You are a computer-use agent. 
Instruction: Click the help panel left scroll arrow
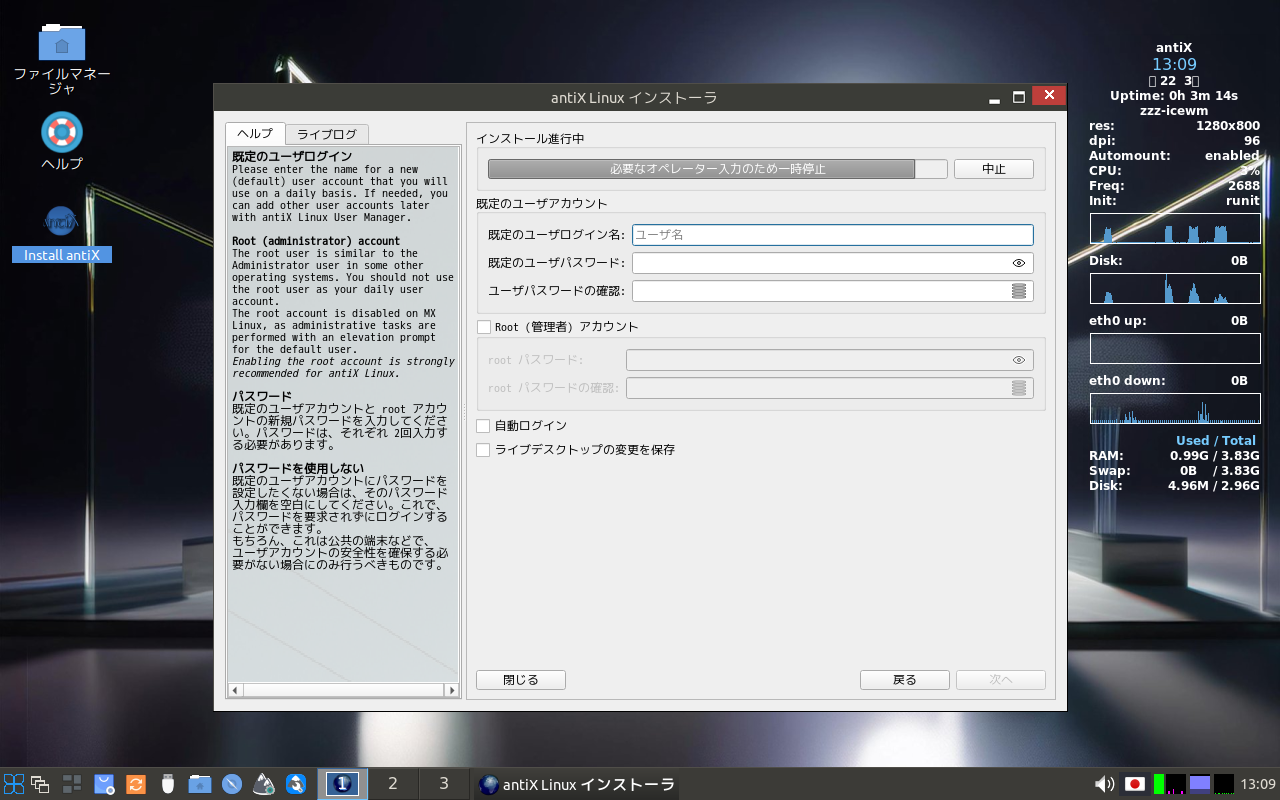click(x=236, y=690)
